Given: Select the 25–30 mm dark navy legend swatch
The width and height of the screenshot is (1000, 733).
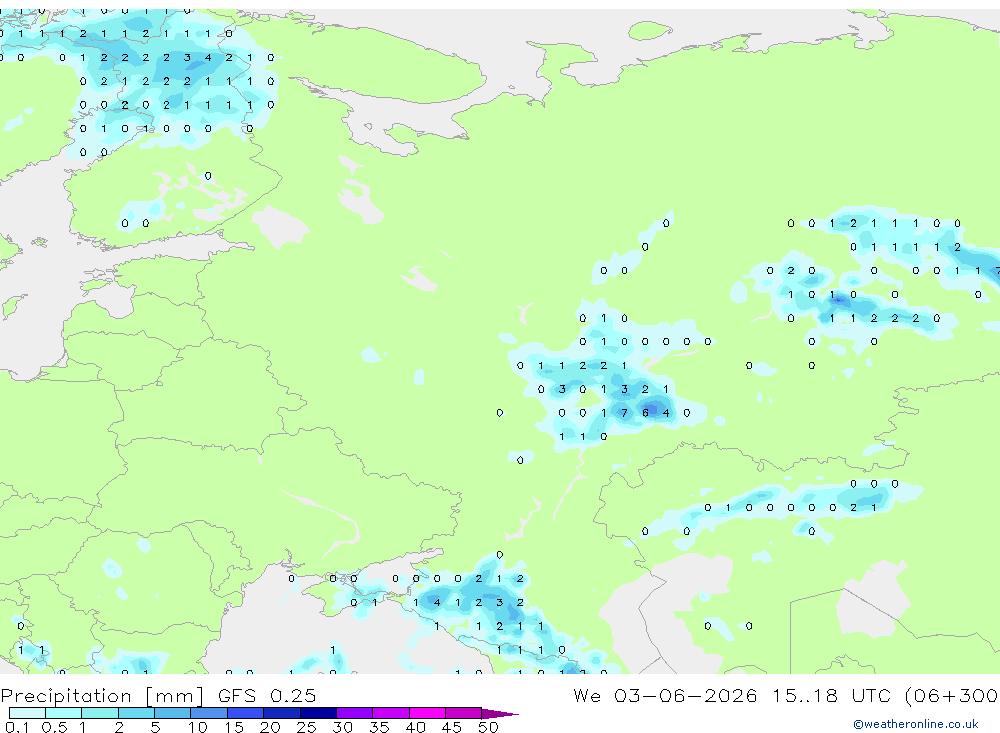Looking at the screenshot, I should pos(318,713).
